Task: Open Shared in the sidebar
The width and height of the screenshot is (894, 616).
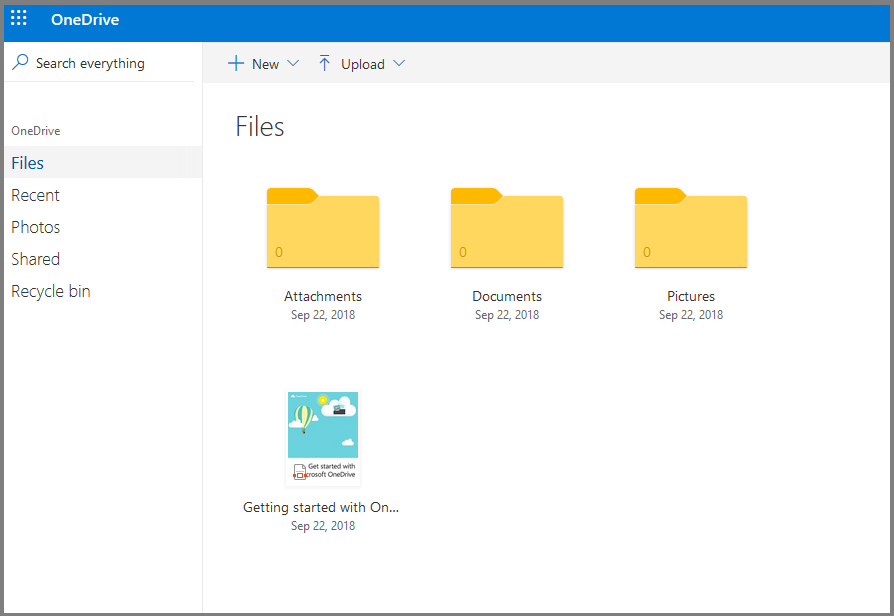Action: [x=35, y=259]
